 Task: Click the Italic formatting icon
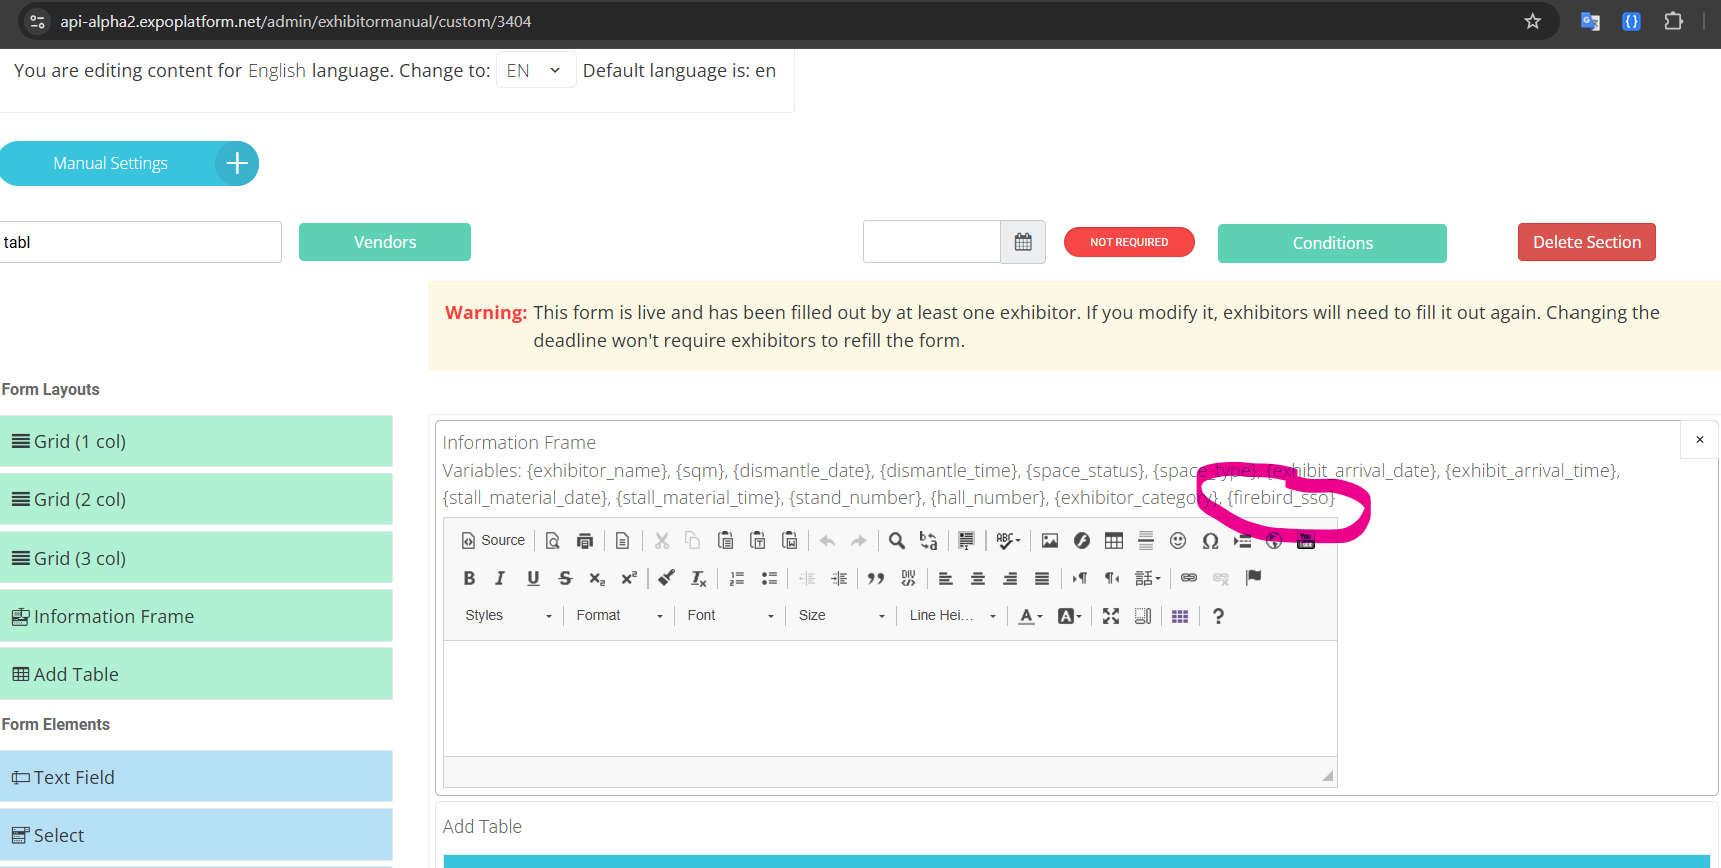[x=500, y=578]
